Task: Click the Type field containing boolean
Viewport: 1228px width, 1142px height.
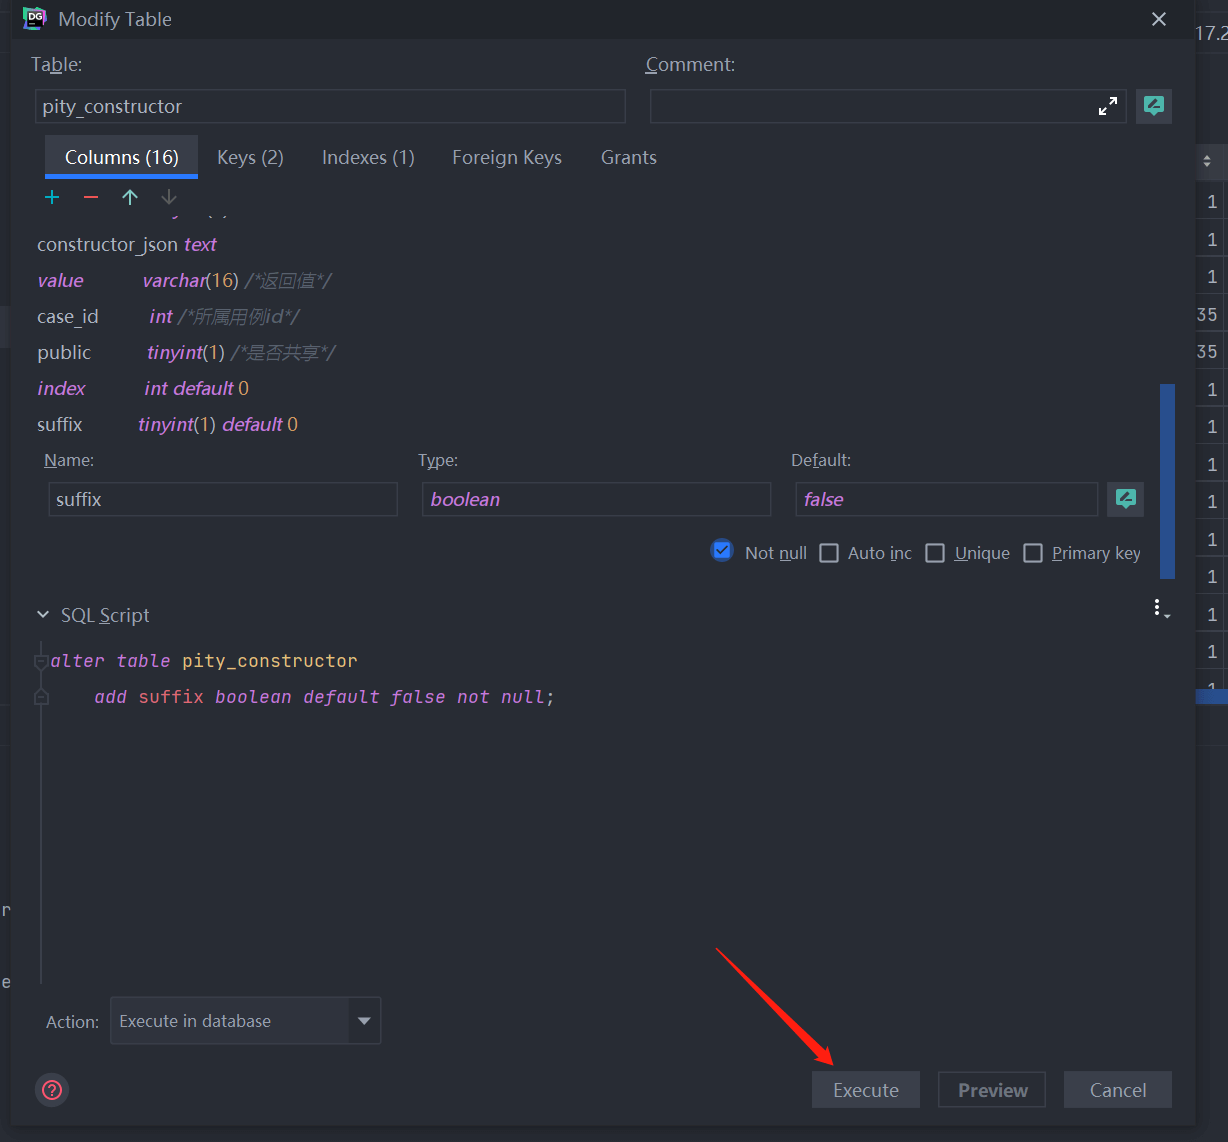Action: 596,499
